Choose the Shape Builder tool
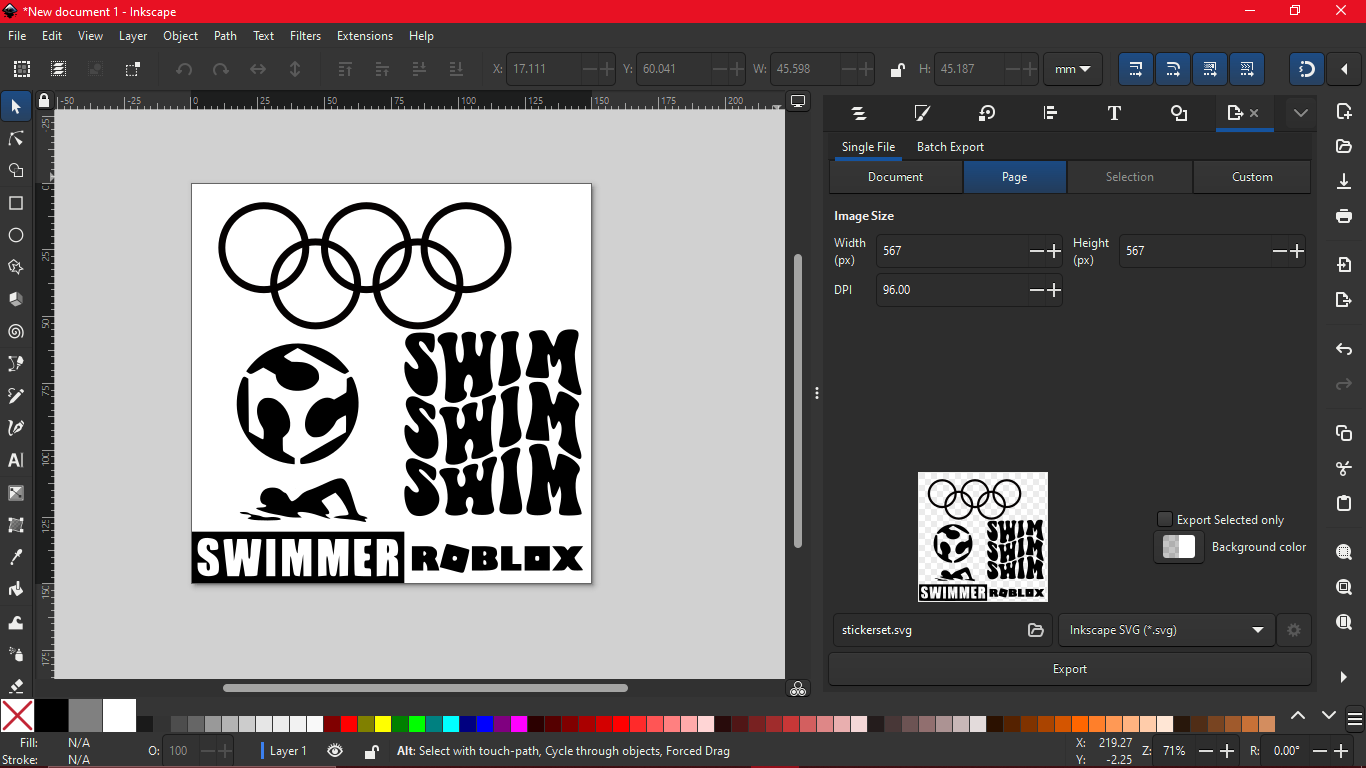 pyautogui.click(x=16, y=171)
